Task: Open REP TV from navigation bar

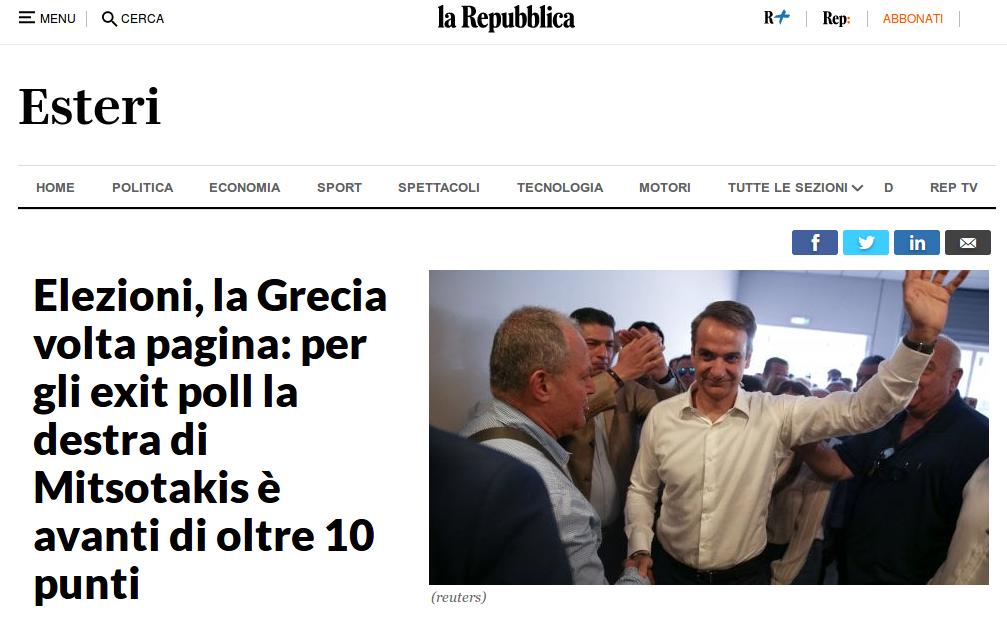Action: [954, 187]
